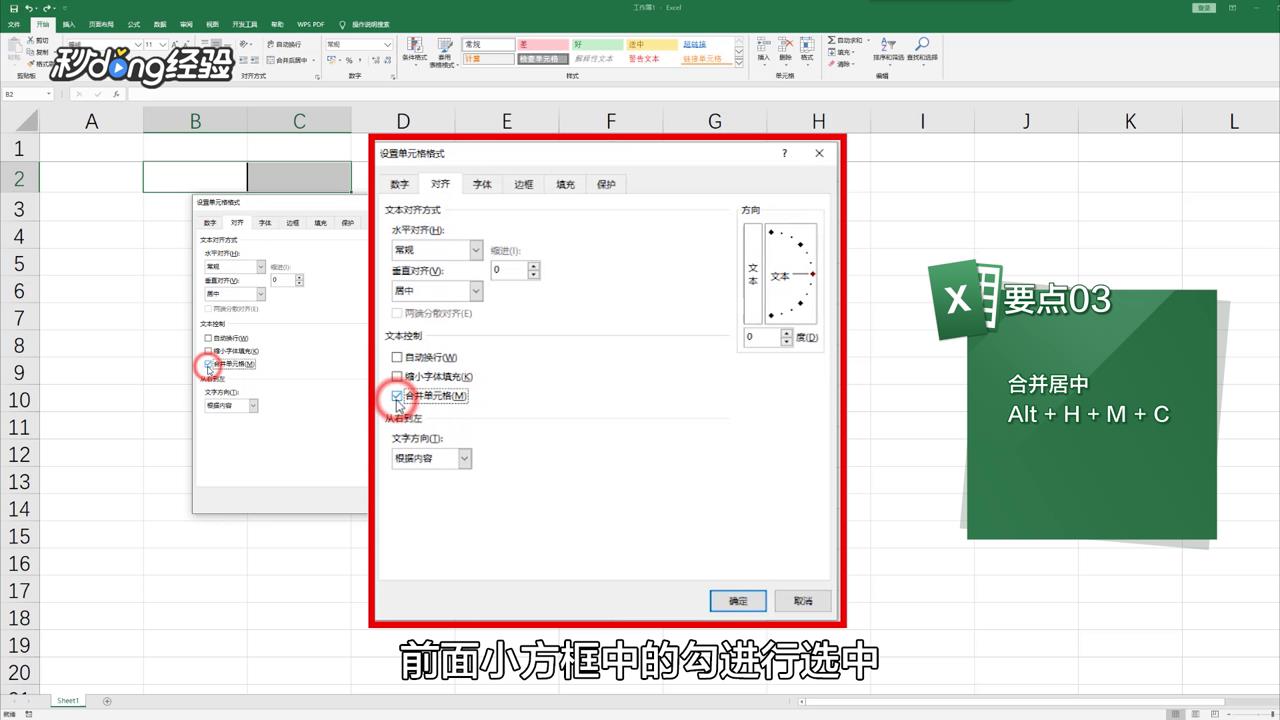Click the 取消 (Cancel) button
The height and width of the screenshot is (720, 1280).
(803, 601)
